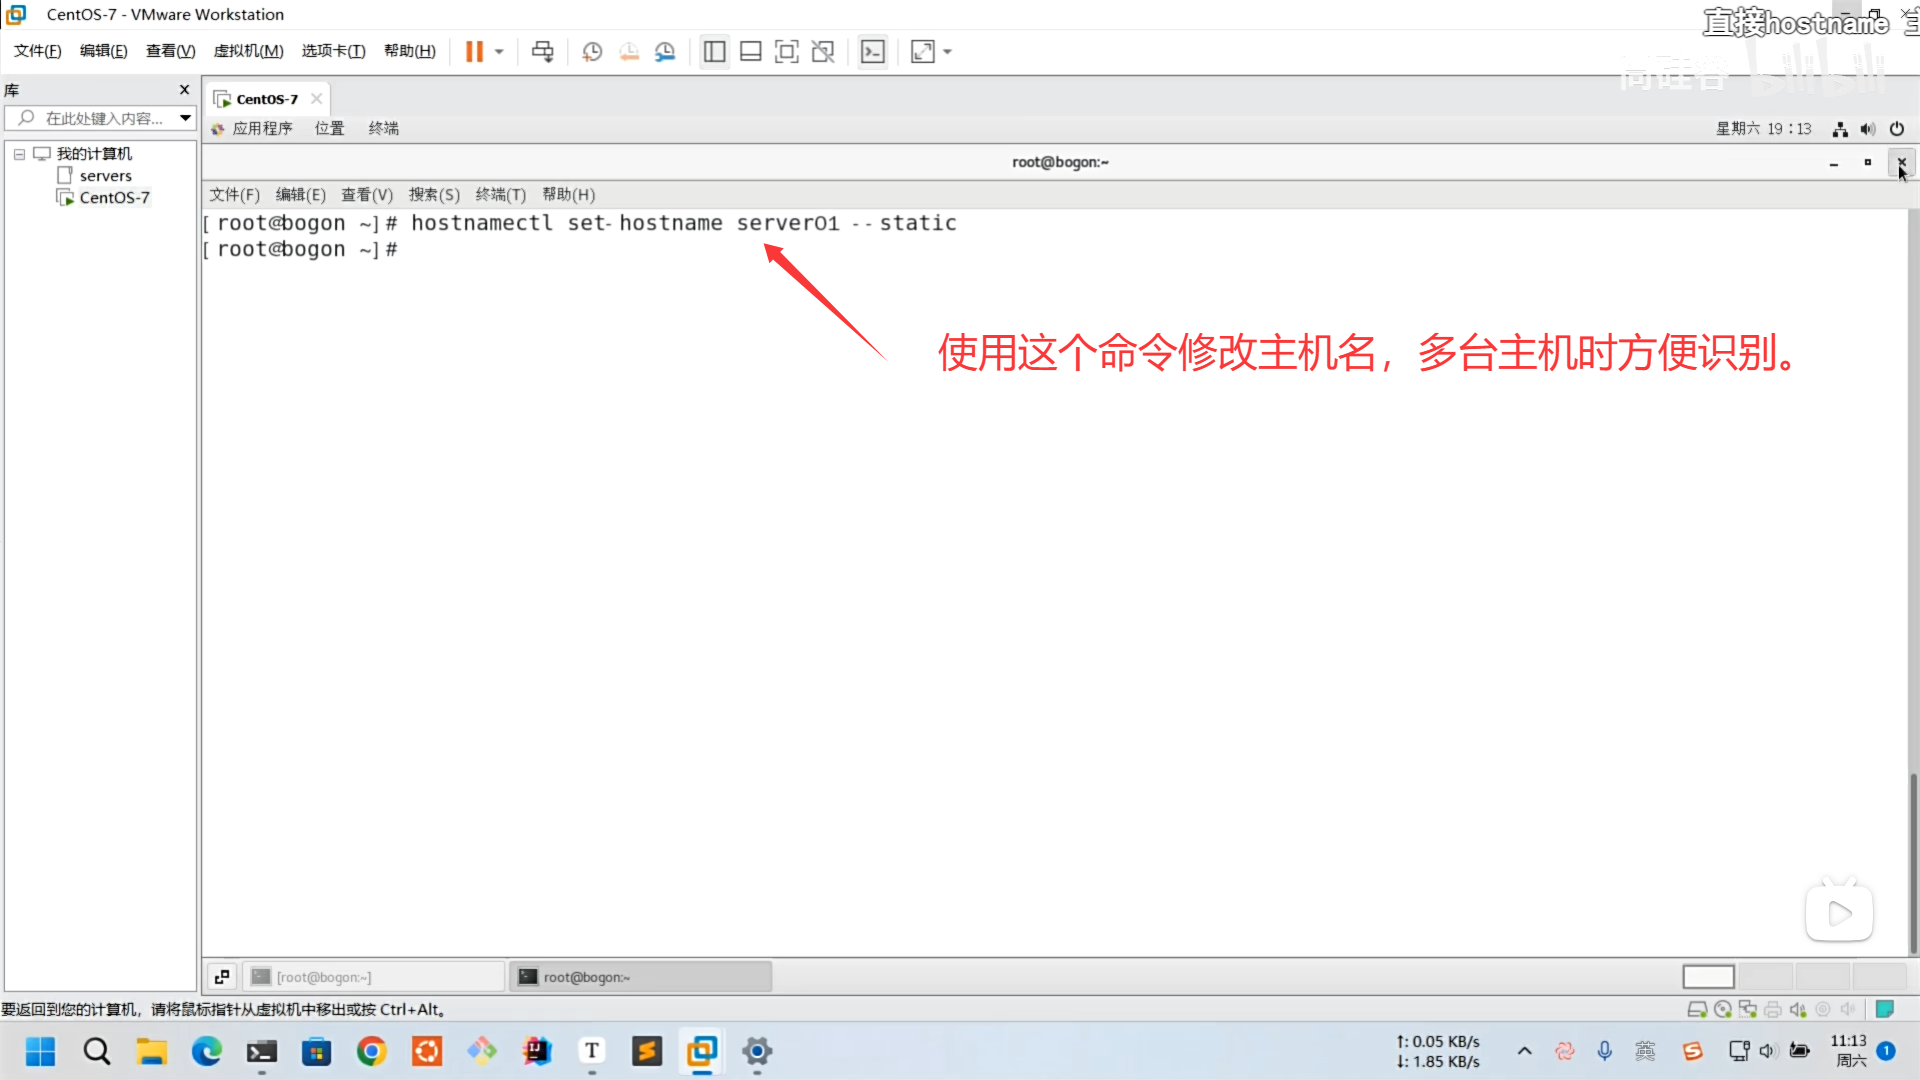Open the 虚拟机(M) menu

(x=248, y=51)
